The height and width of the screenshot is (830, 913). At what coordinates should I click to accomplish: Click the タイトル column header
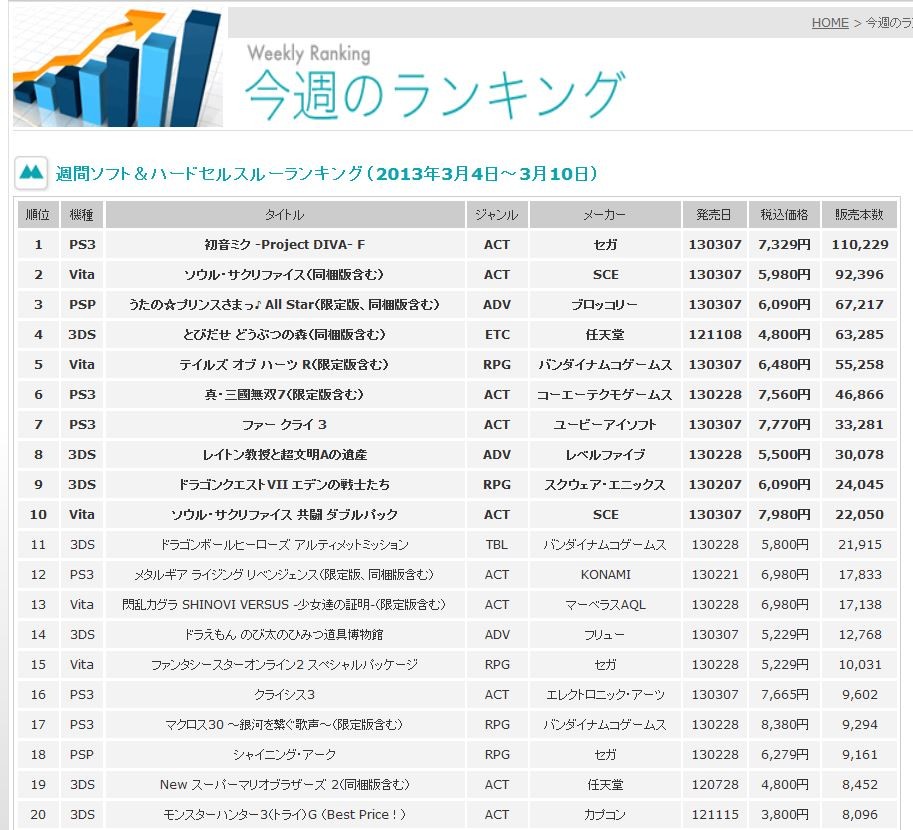(285, 214)
